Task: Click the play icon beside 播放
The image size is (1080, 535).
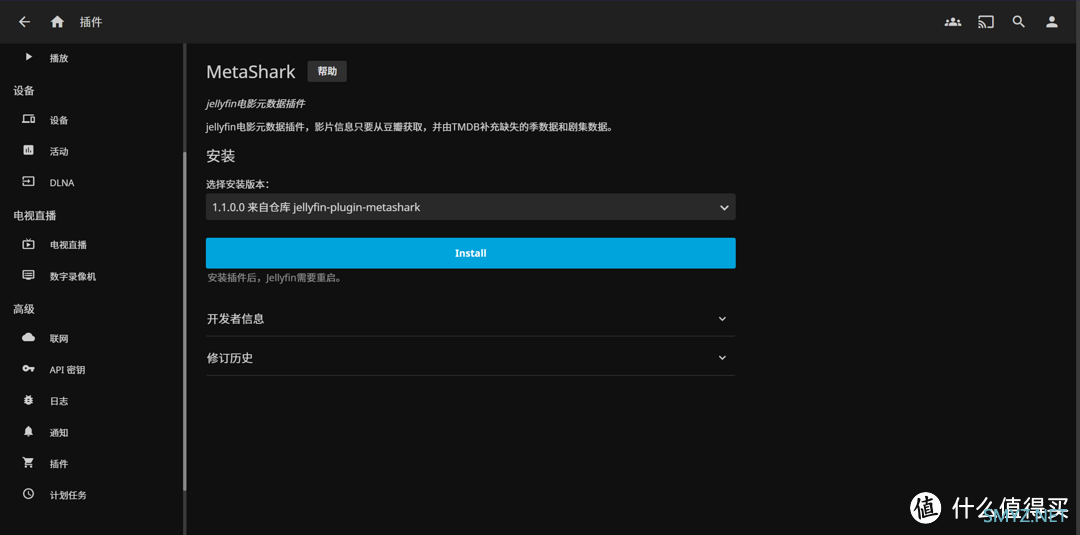Action: [x=28, y=57]
